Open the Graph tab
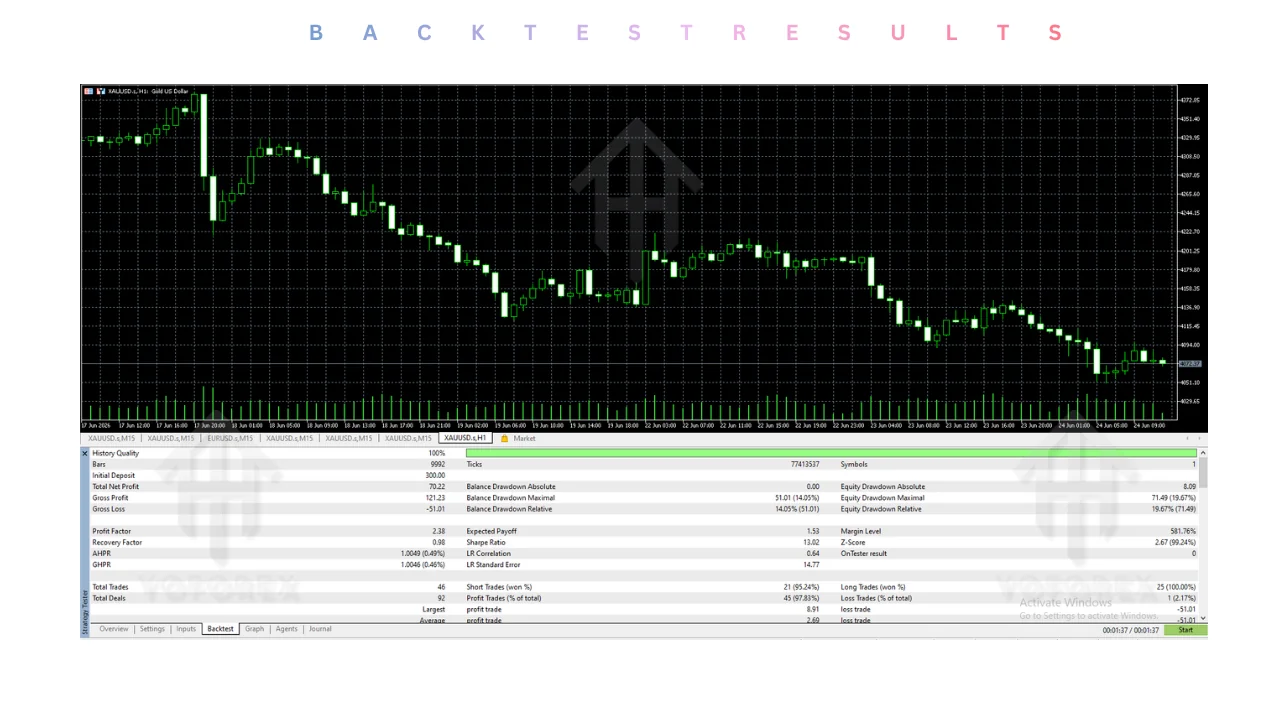1280x720 pixels. point(254,629)
